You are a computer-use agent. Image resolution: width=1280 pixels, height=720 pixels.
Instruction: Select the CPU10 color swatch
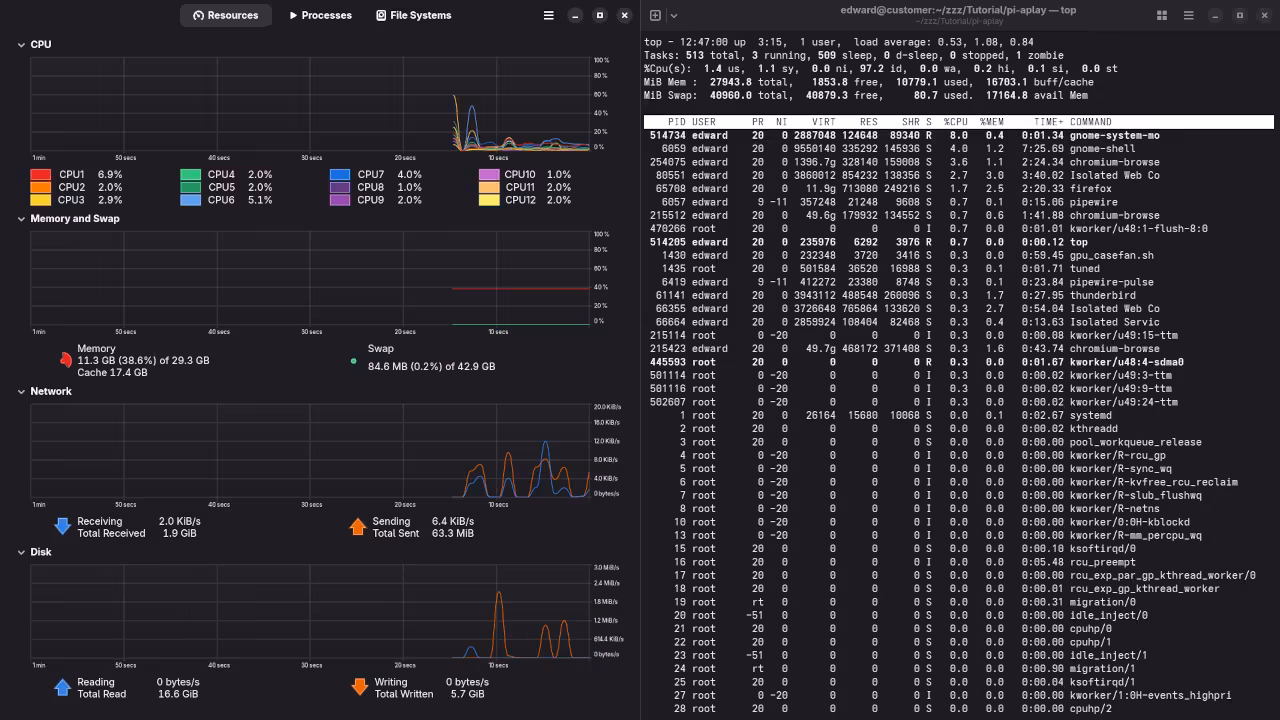click(489, 175)
